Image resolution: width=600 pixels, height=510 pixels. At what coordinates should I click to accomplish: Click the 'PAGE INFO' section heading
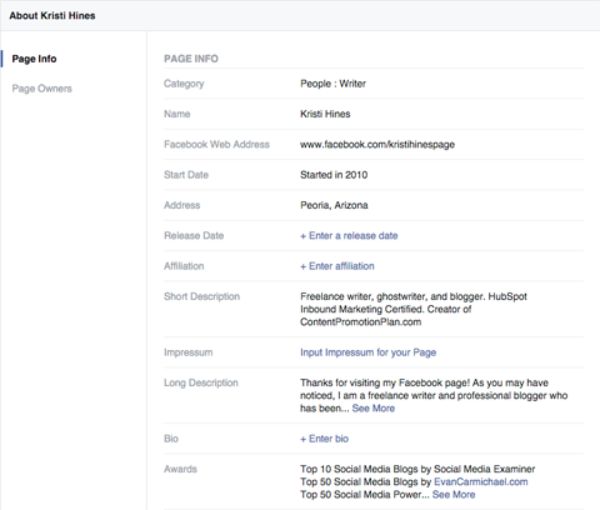pyautogui.click(x=190, y=59)
